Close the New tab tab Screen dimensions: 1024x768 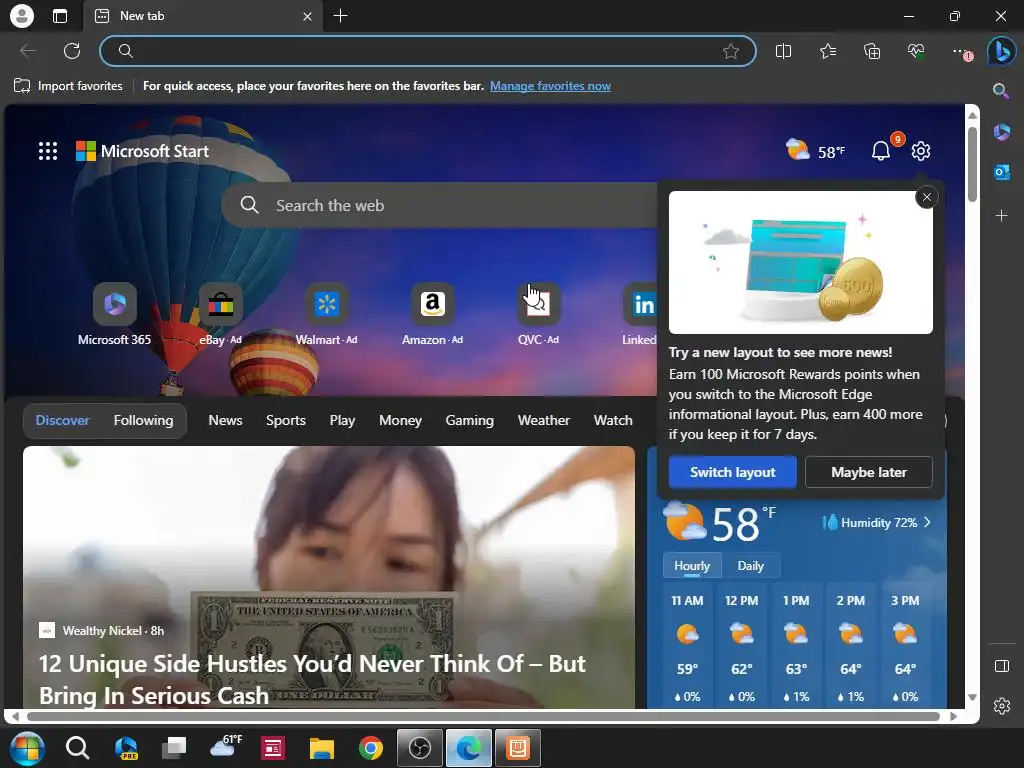pos(308,16)
